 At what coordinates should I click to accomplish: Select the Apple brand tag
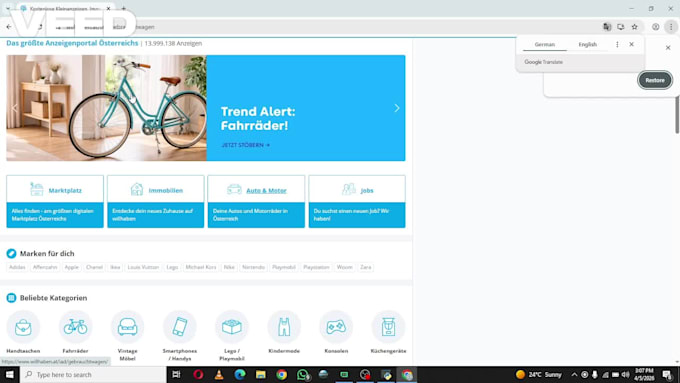[x=72, y=267]
